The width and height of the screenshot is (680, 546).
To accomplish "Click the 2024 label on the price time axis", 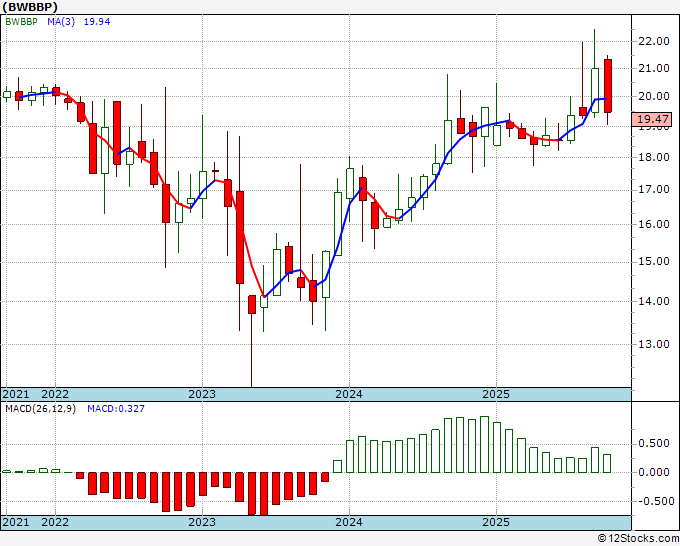I will point(349,394).
